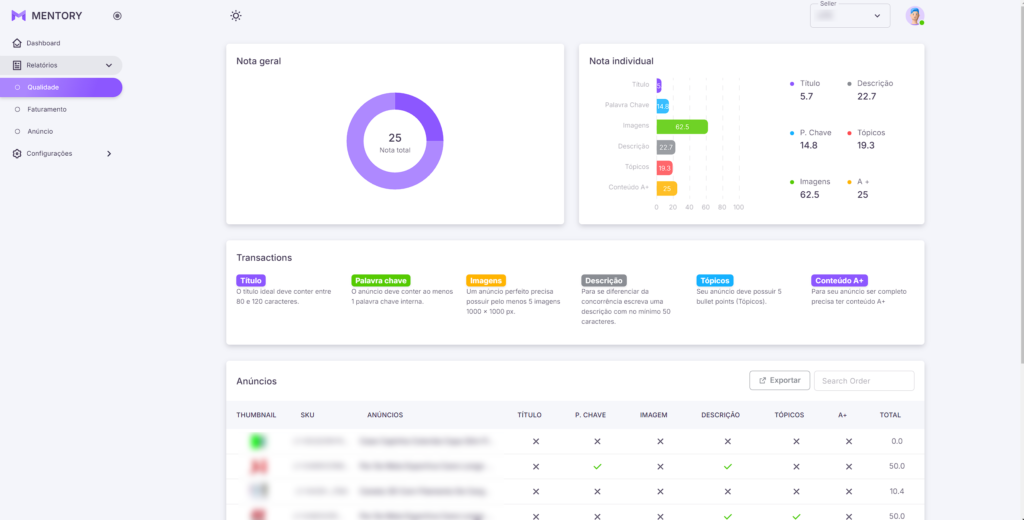Image resolution: width=1024 pixels, height=520 pixels.
Task: Open the user avatar menu
Action: coord(914,16)
